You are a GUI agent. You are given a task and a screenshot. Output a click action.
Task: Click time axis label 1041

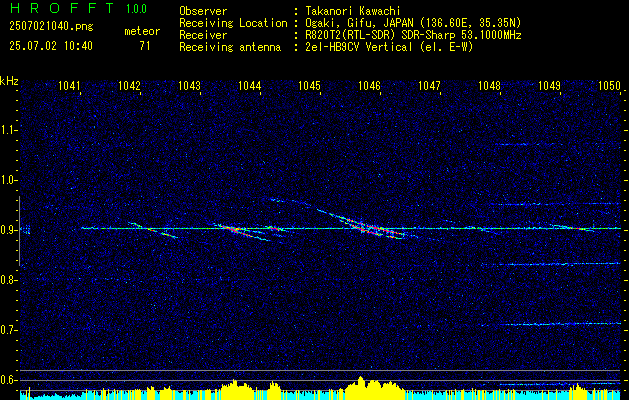[x=69, y=85]
